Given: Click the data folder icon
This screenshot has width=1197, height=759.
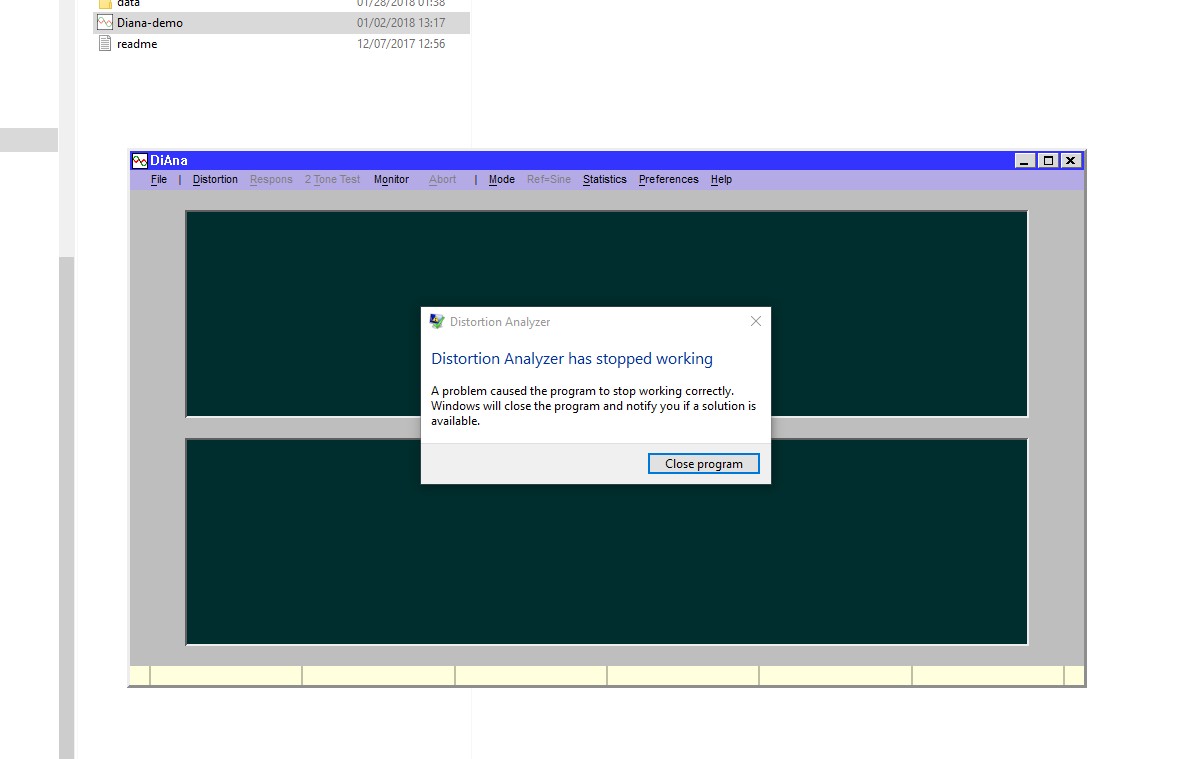Looking at the screenshot, I should (x=105, y=4).
